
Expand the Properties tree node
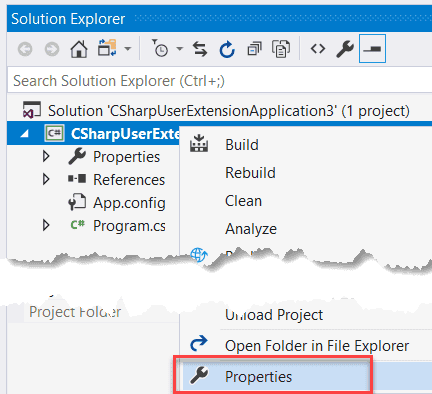pos(46,156)
